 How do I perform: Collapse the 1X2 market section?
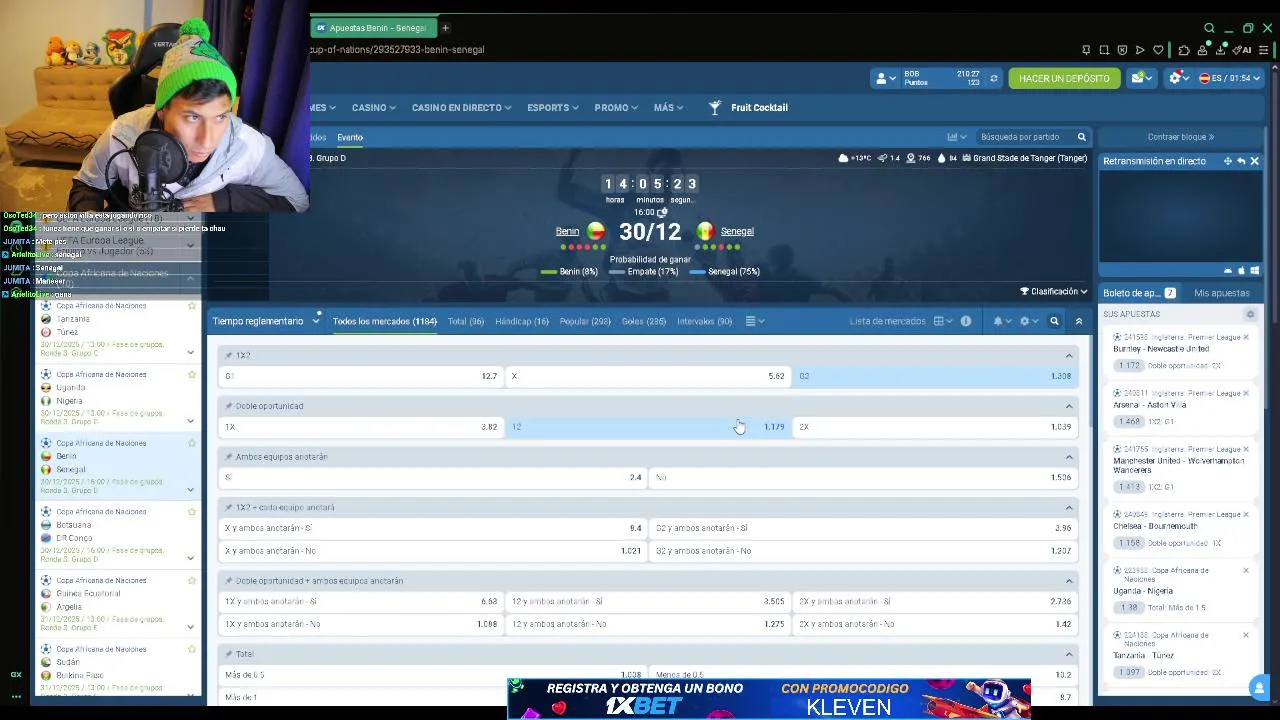coord(1069,355)
